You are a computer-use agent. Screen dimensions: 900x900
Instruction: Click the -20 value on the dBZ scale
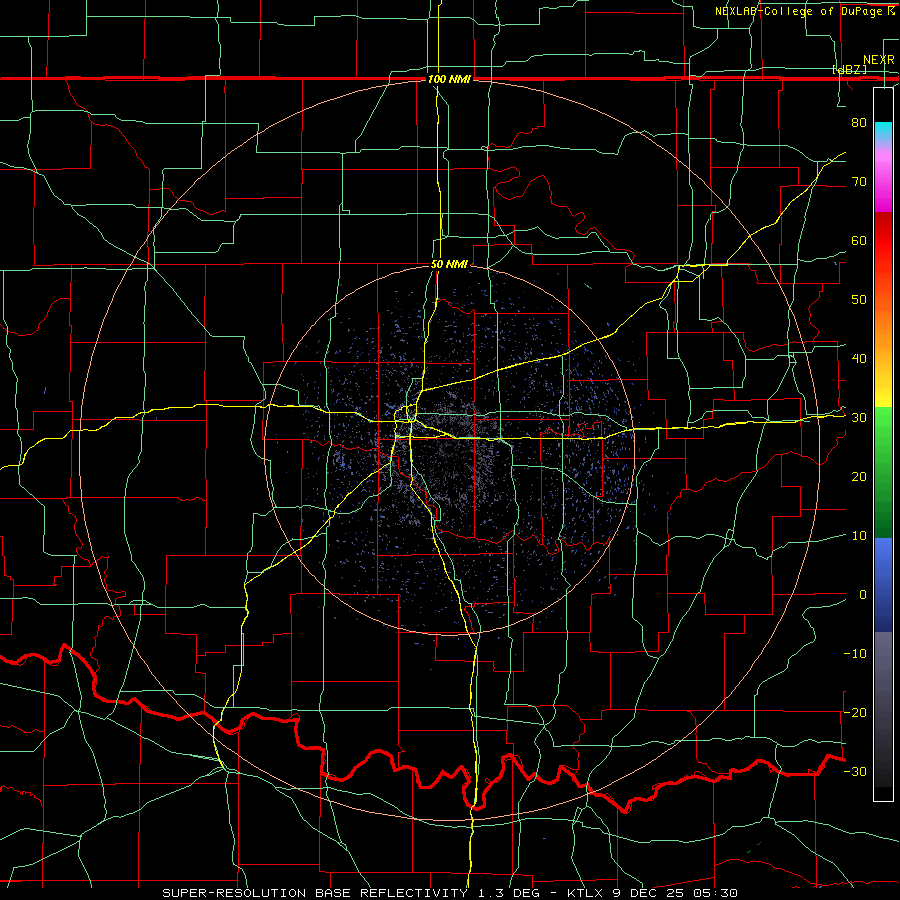(x=855, y=712)
